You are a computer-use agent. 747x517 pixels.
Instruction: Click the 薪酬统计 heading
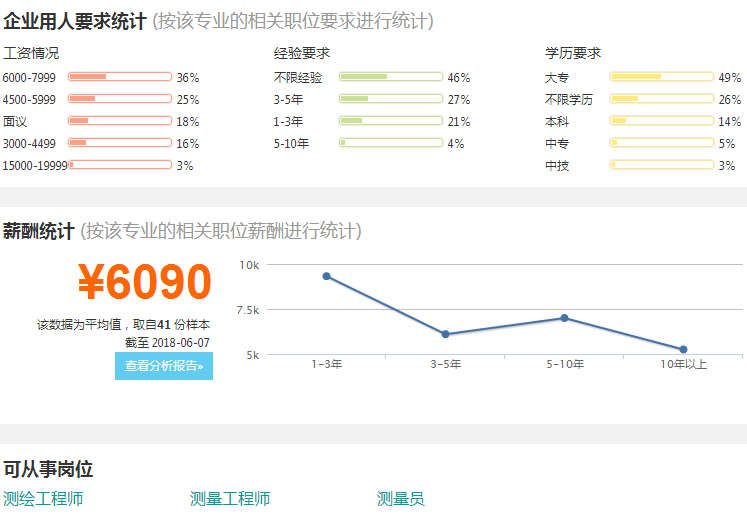39,231
